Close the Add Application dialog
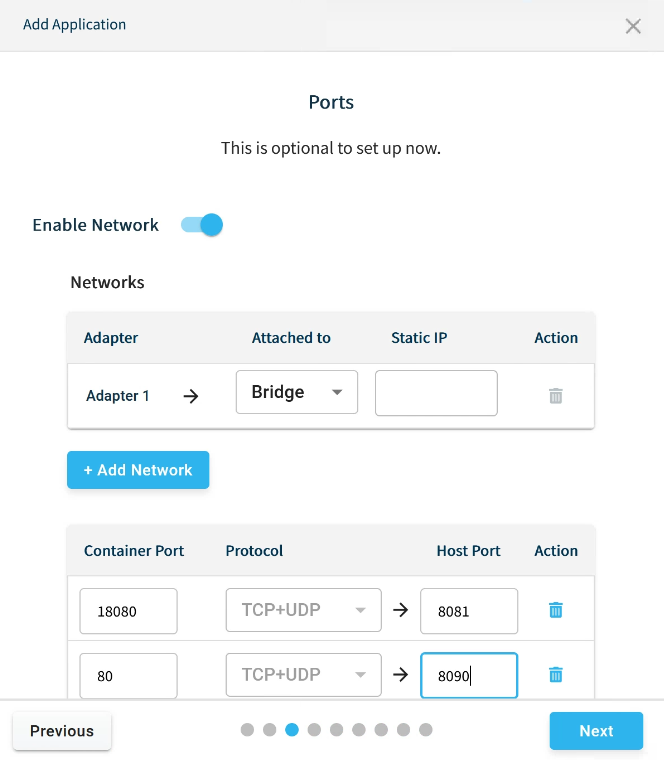The width and height of the screenshot is (664, 760). (633, 27)
